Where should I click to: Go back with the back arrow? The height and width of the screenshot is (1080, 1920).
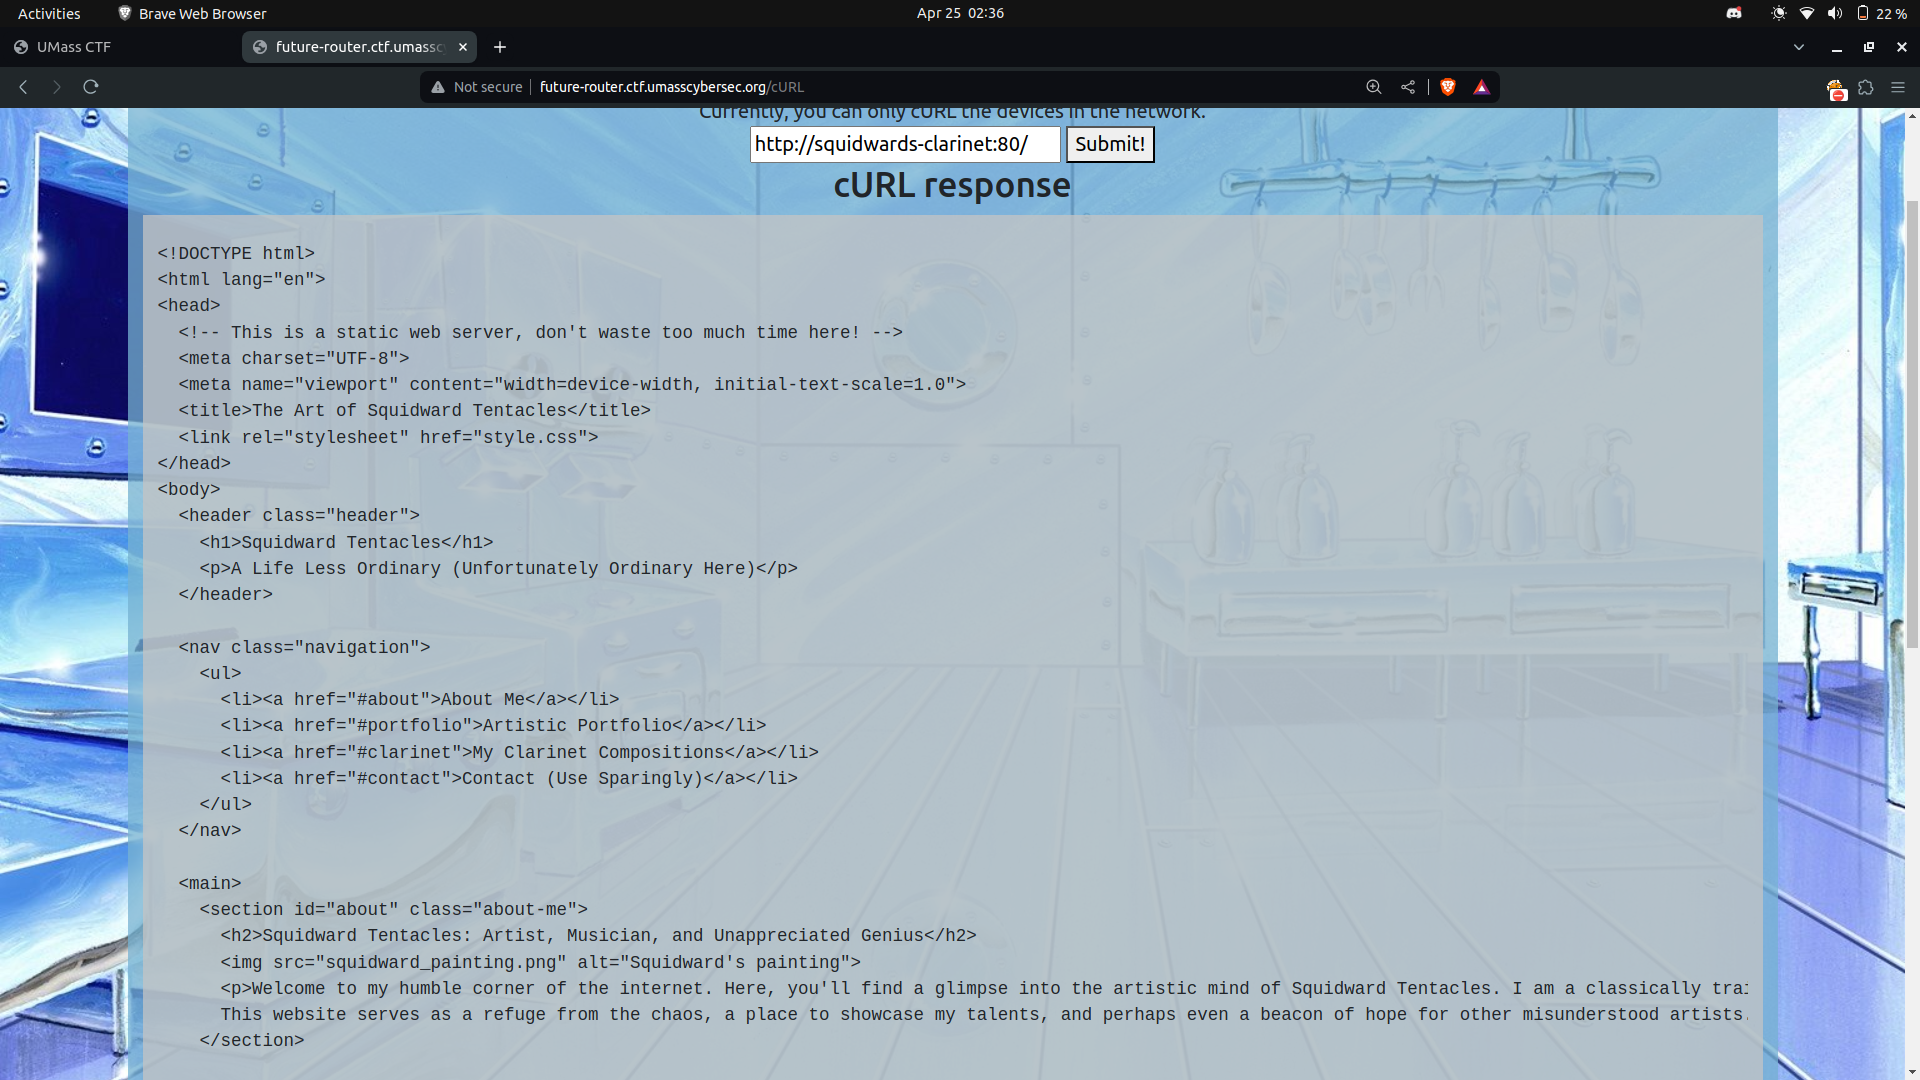(23, 87)
